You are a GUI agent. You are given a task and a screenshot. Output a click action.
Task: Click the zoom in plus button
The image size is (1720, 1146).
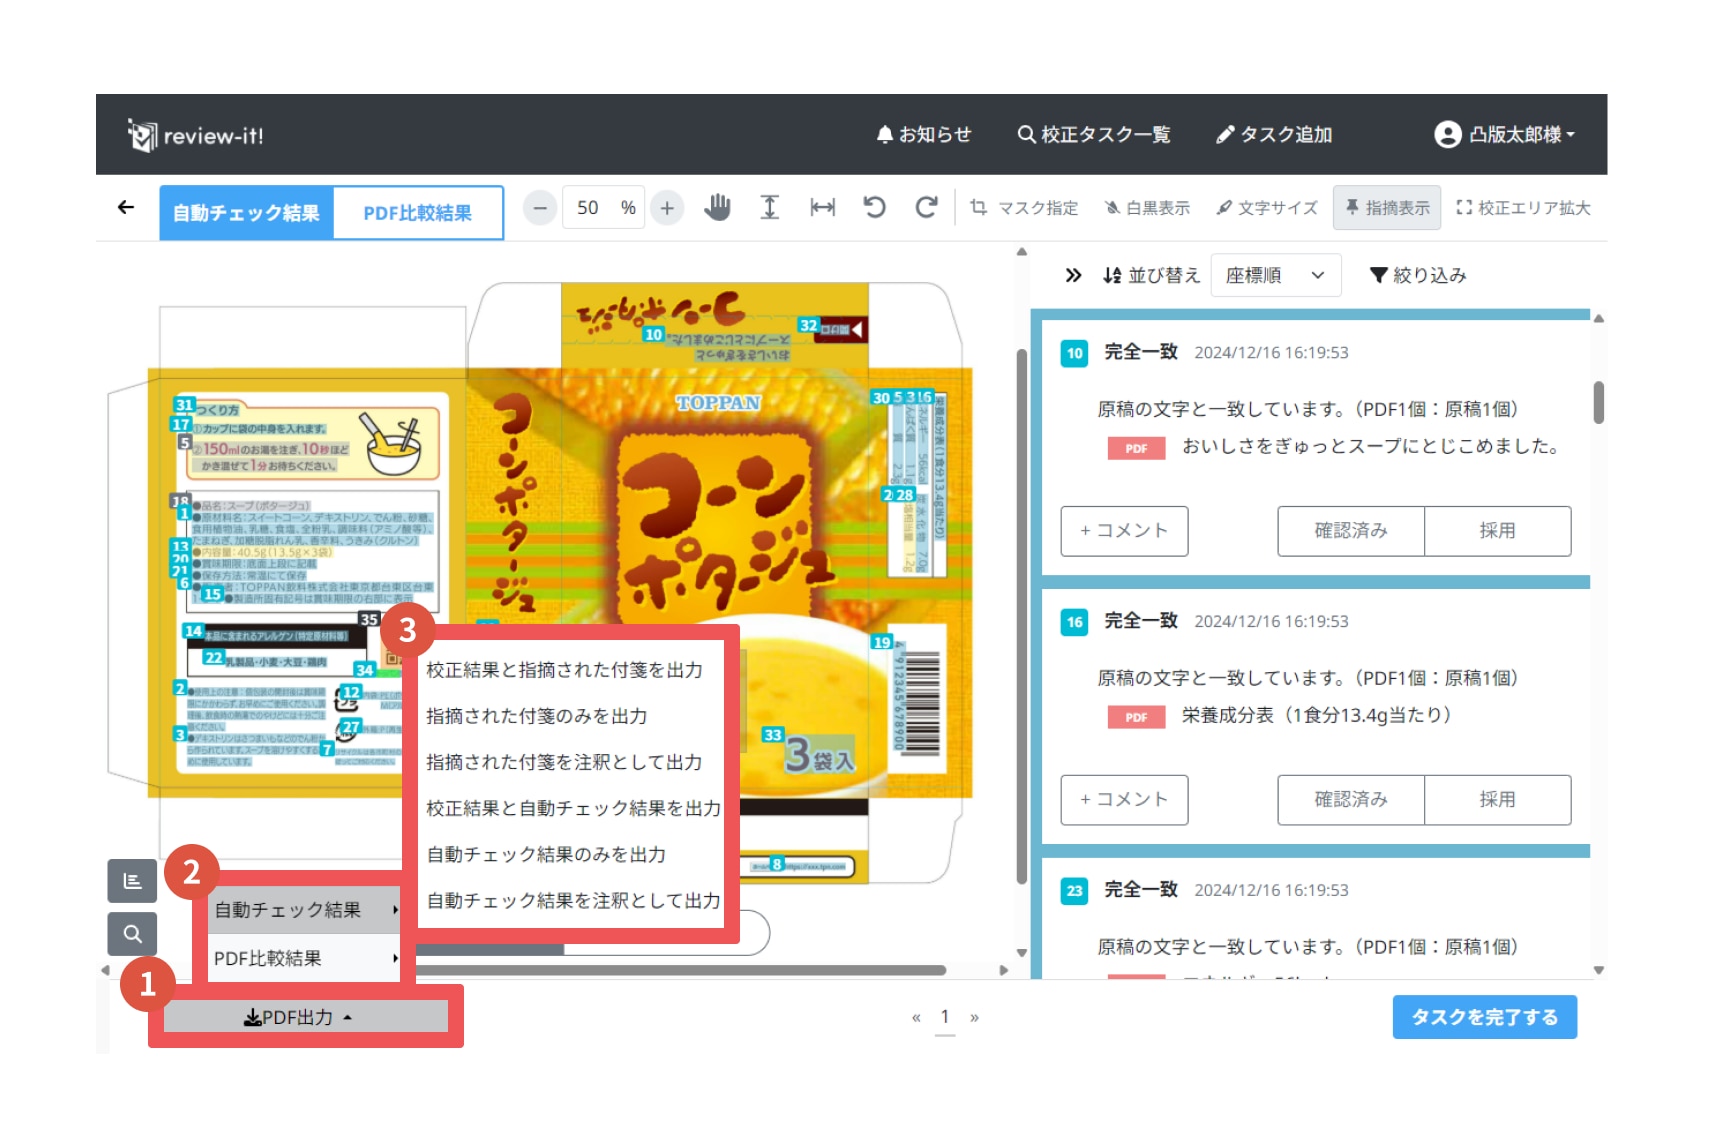(x=667, y=208)
